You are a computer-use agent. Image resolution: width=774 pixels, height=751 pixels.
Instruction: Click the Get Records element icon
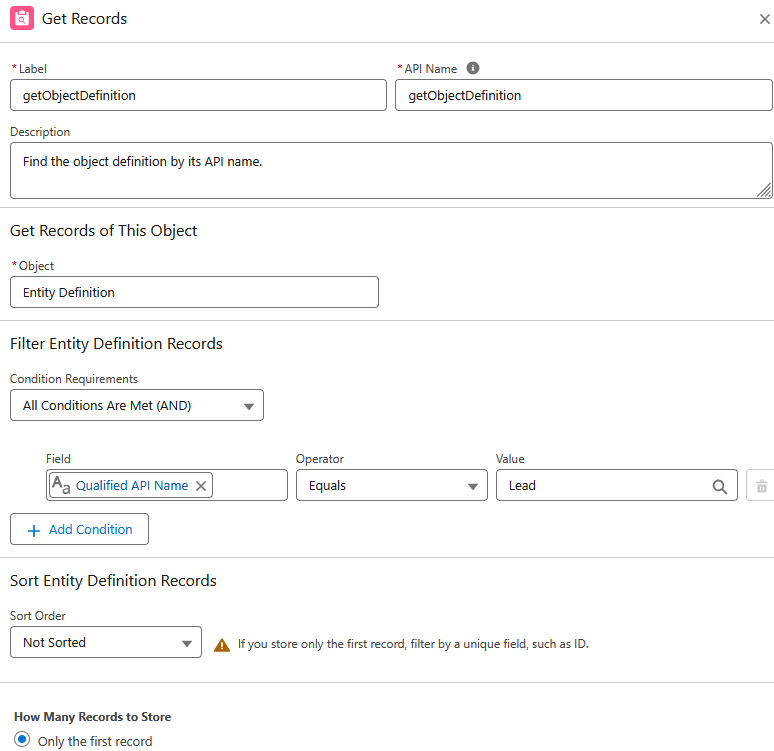(x=22, y=18)
